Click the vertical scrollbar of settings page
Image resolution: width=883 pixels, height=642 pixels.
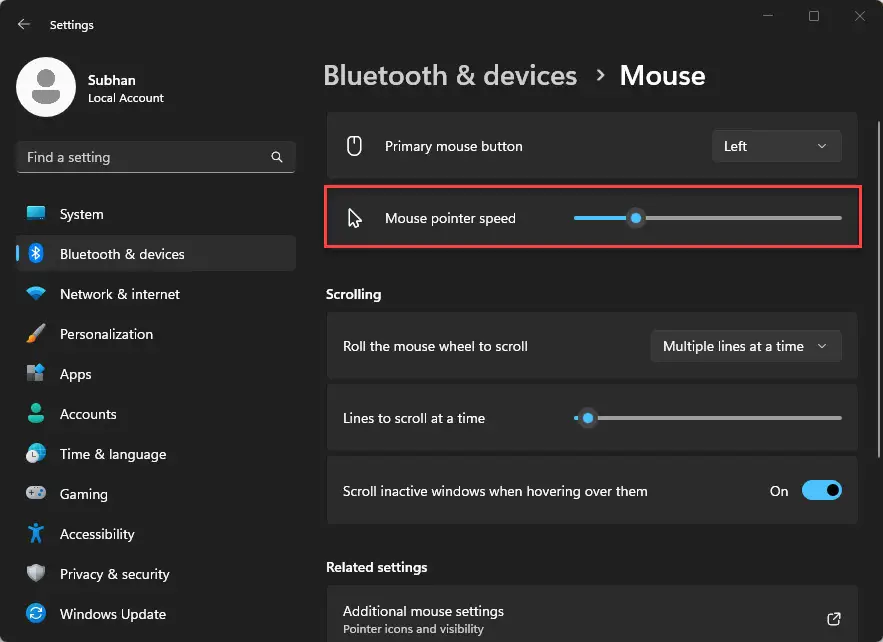pyautogui.click(x=878, y=288)
